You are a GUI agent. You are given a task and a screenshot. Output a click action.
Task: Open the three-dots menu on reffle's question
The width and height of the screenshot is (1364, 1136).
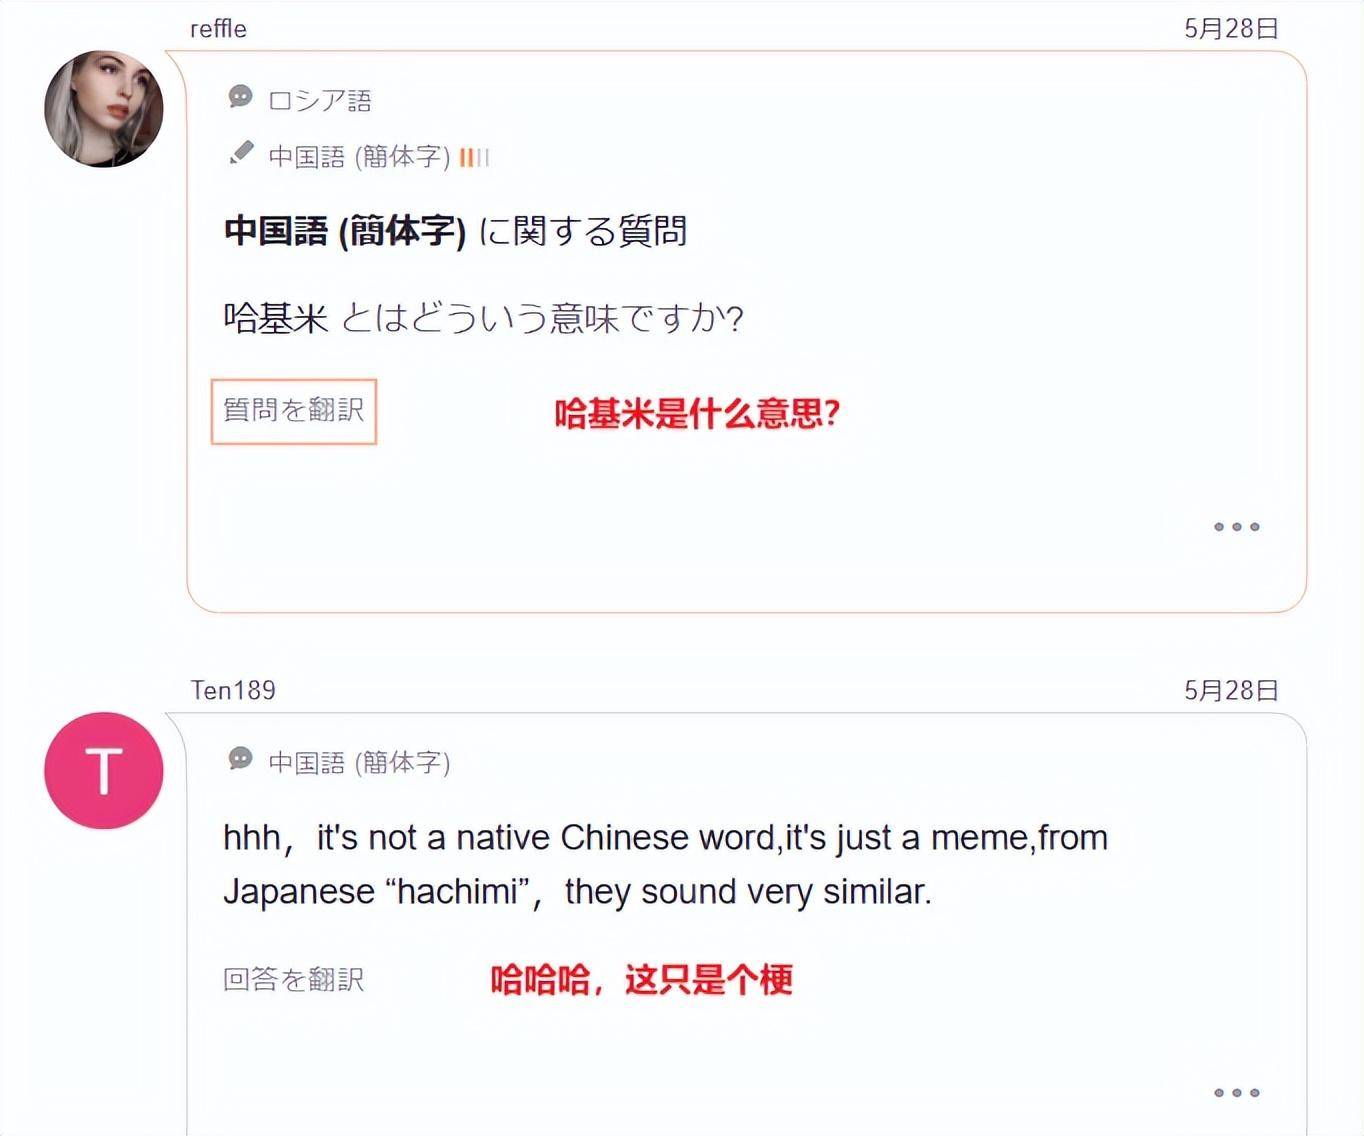tap(1237, 527)
